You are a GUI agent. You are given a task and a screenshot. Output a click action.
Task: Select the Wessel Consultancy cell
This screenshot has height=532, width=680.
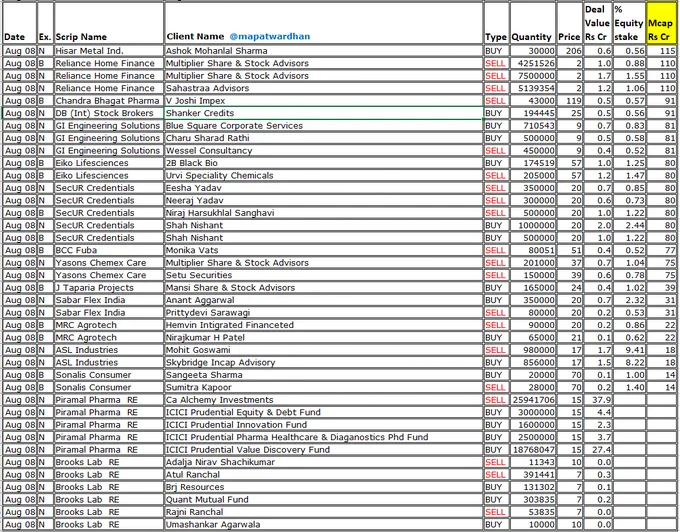click(324, 150)
